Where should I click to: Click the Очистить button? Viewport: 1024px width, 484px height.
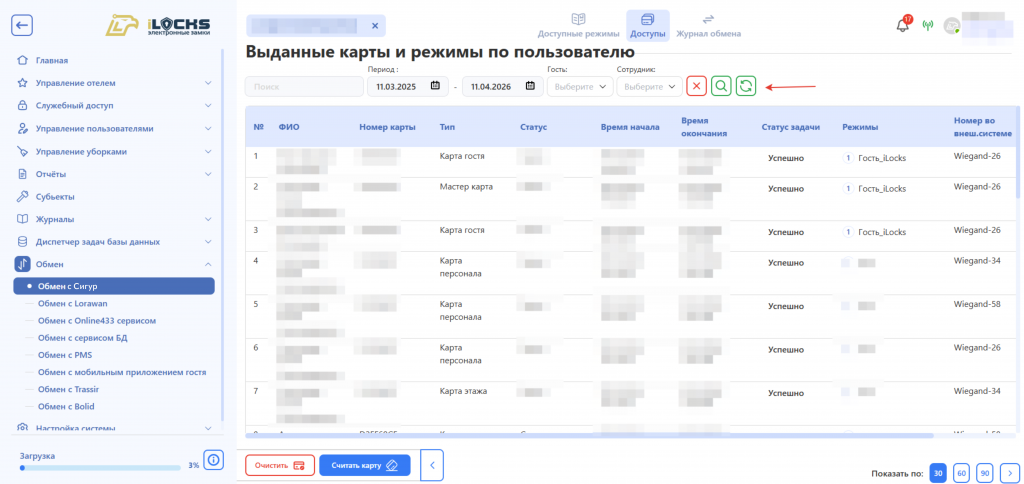(280, 466)
